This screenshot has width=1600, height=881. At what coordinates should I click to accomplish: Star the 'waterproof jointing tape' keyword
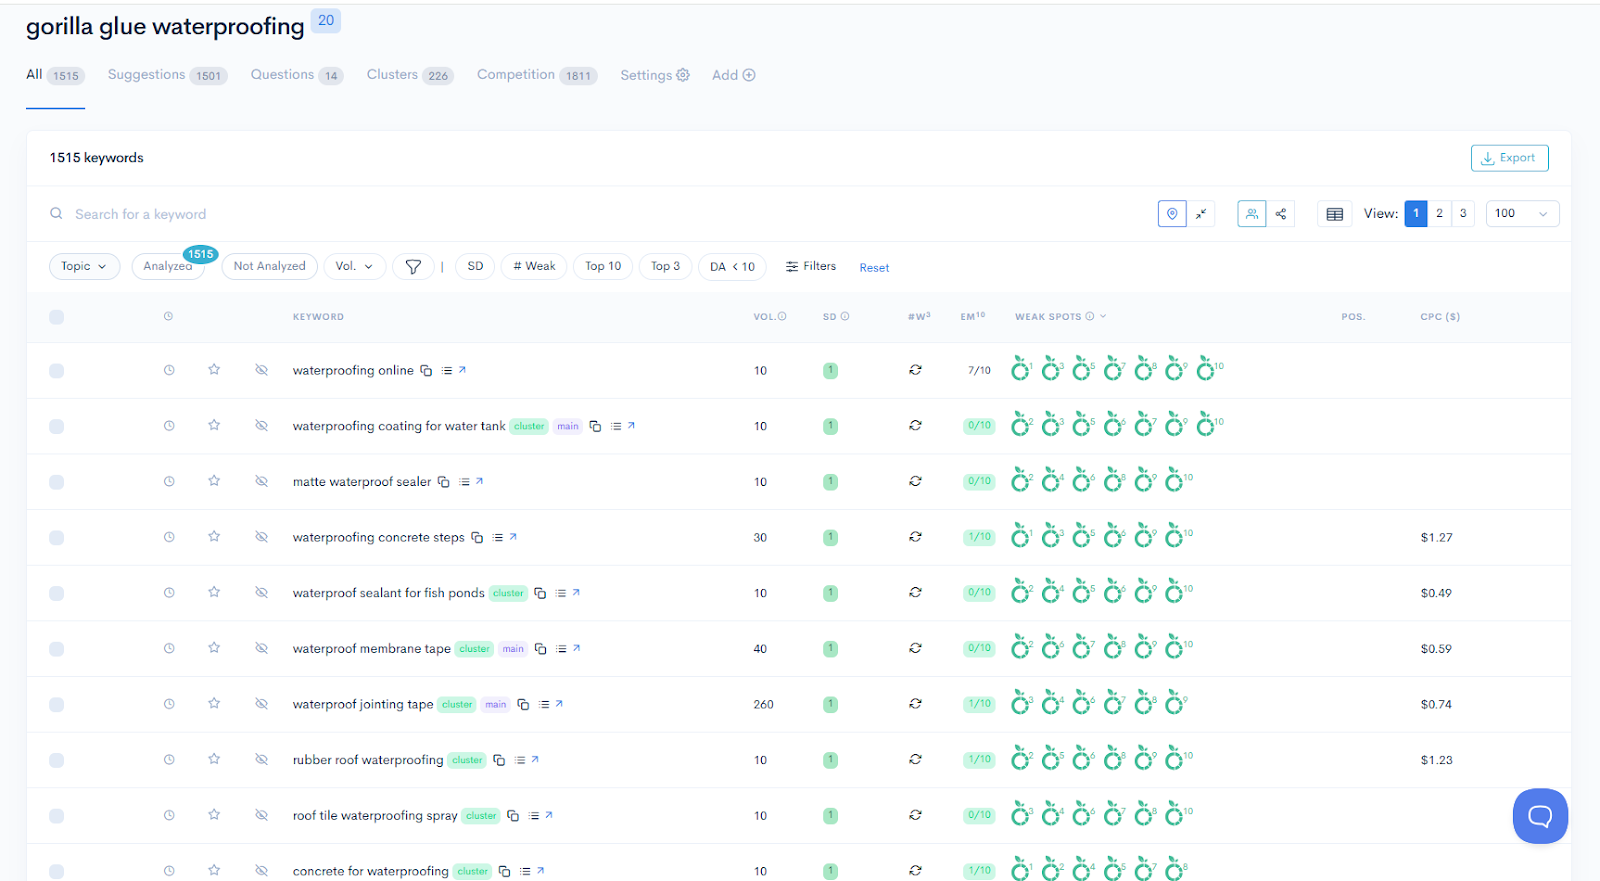point(214,703)
